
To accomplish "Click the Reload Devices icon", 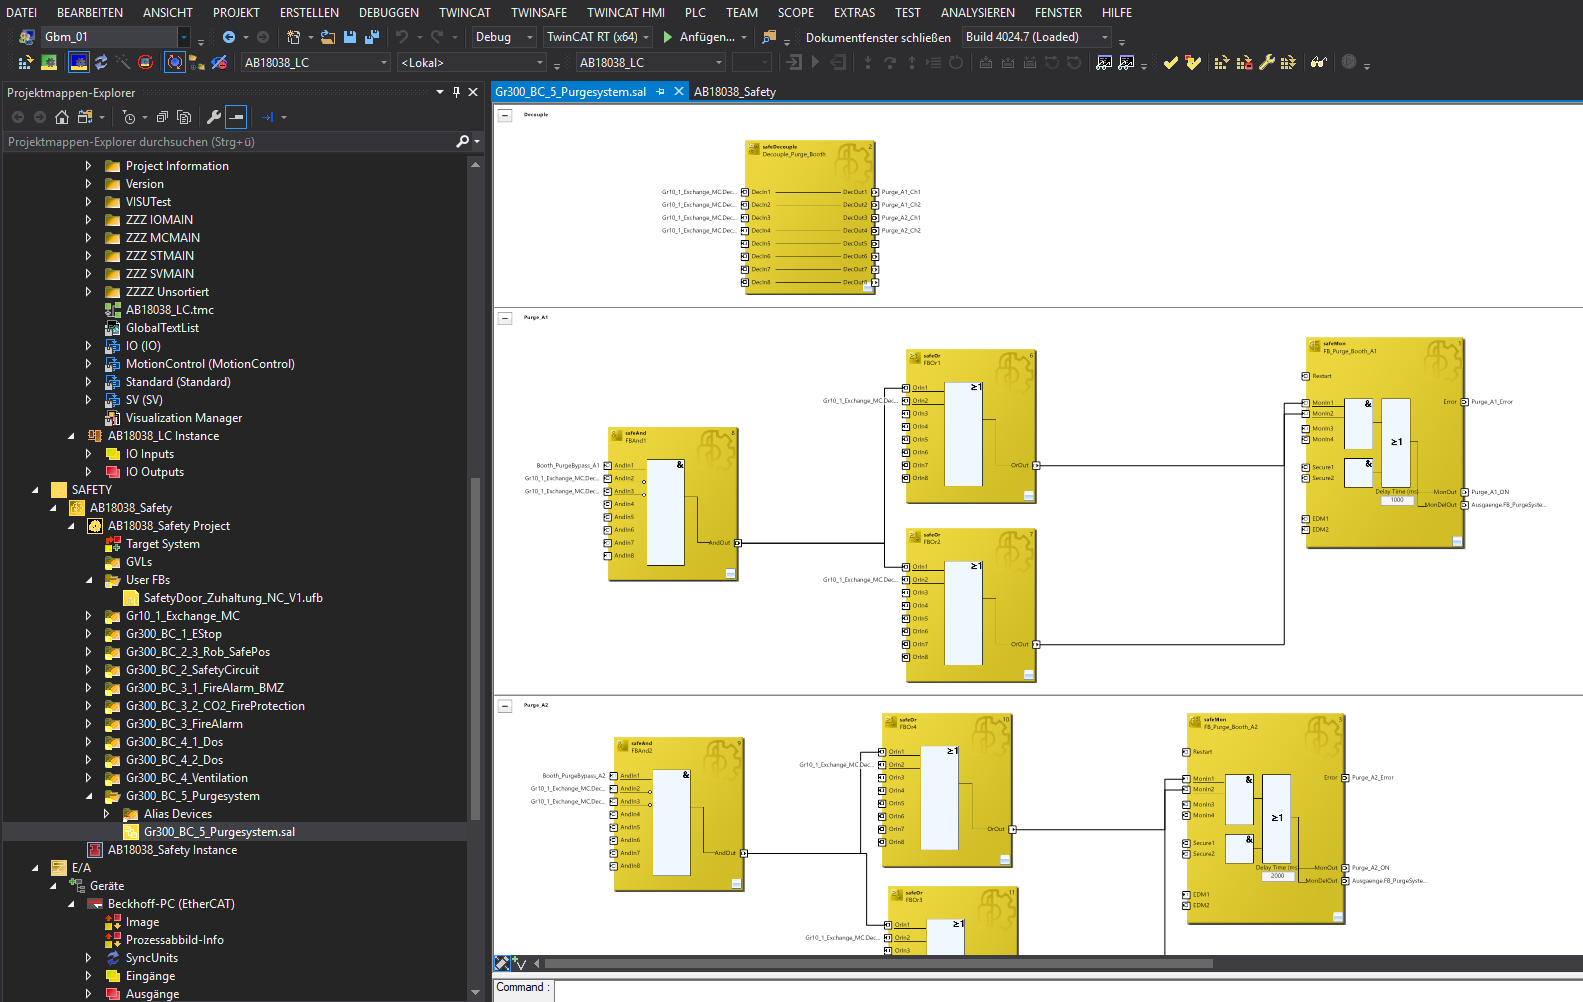I will (x=101, y=62).
